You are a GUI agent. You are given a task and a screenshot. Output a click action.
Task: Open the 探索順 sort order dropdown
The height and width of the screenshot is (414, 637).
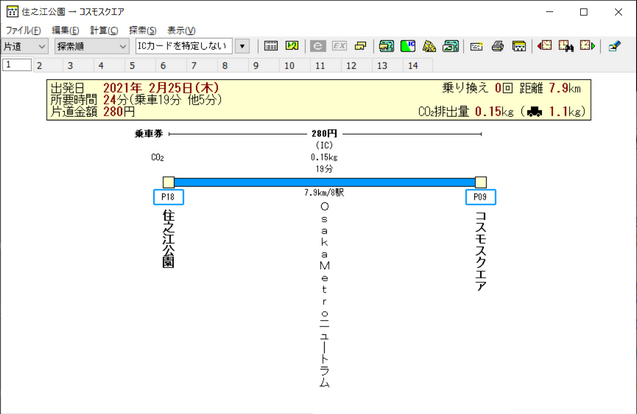click(x=92, y=47)
